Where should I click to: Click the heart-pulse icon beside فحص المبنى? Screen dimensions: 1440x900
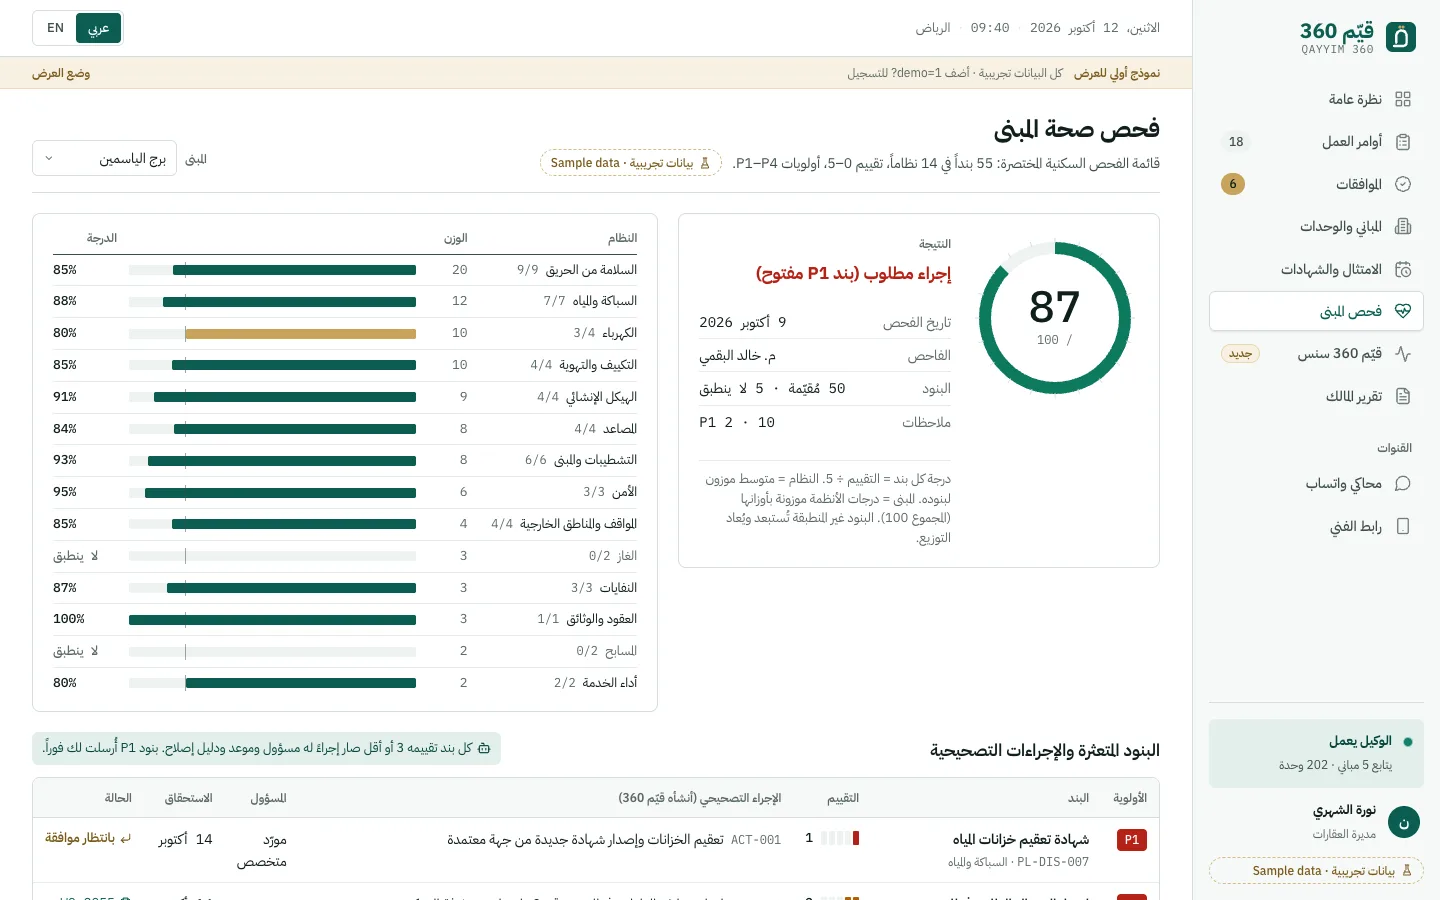(1403, 311)
